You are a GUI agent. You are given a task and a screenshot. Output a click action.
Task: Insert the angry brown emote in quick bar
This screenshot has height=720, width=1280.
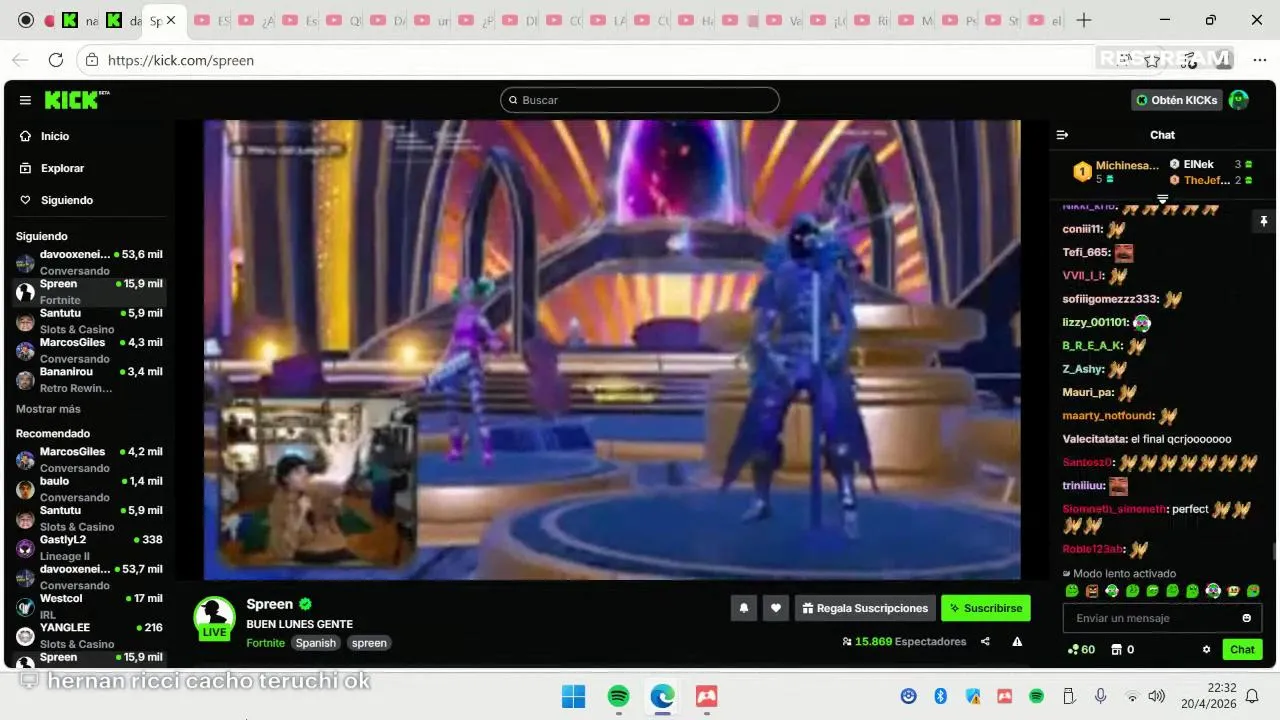coord(1092,591)
